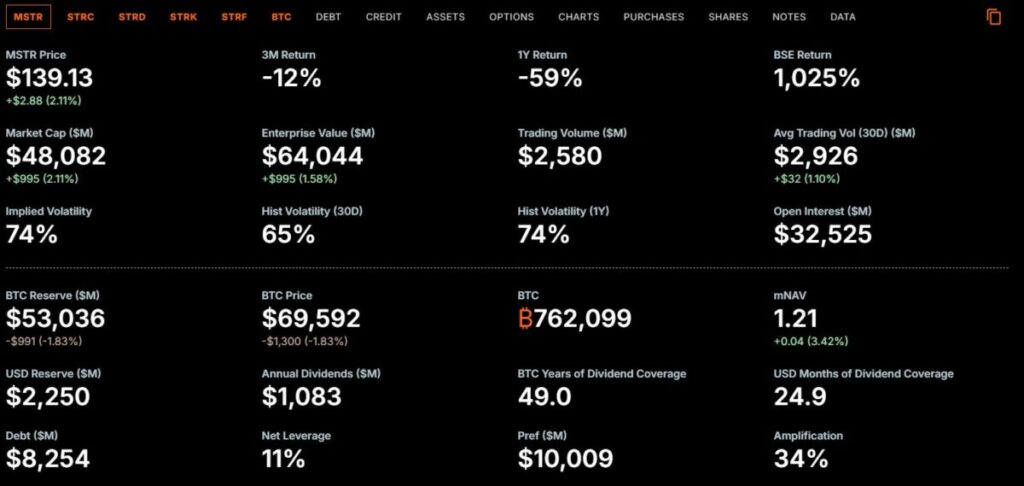Click the BTC holdings value 762,099
The height and width of the screenshot is (486, 1024).
575,319
